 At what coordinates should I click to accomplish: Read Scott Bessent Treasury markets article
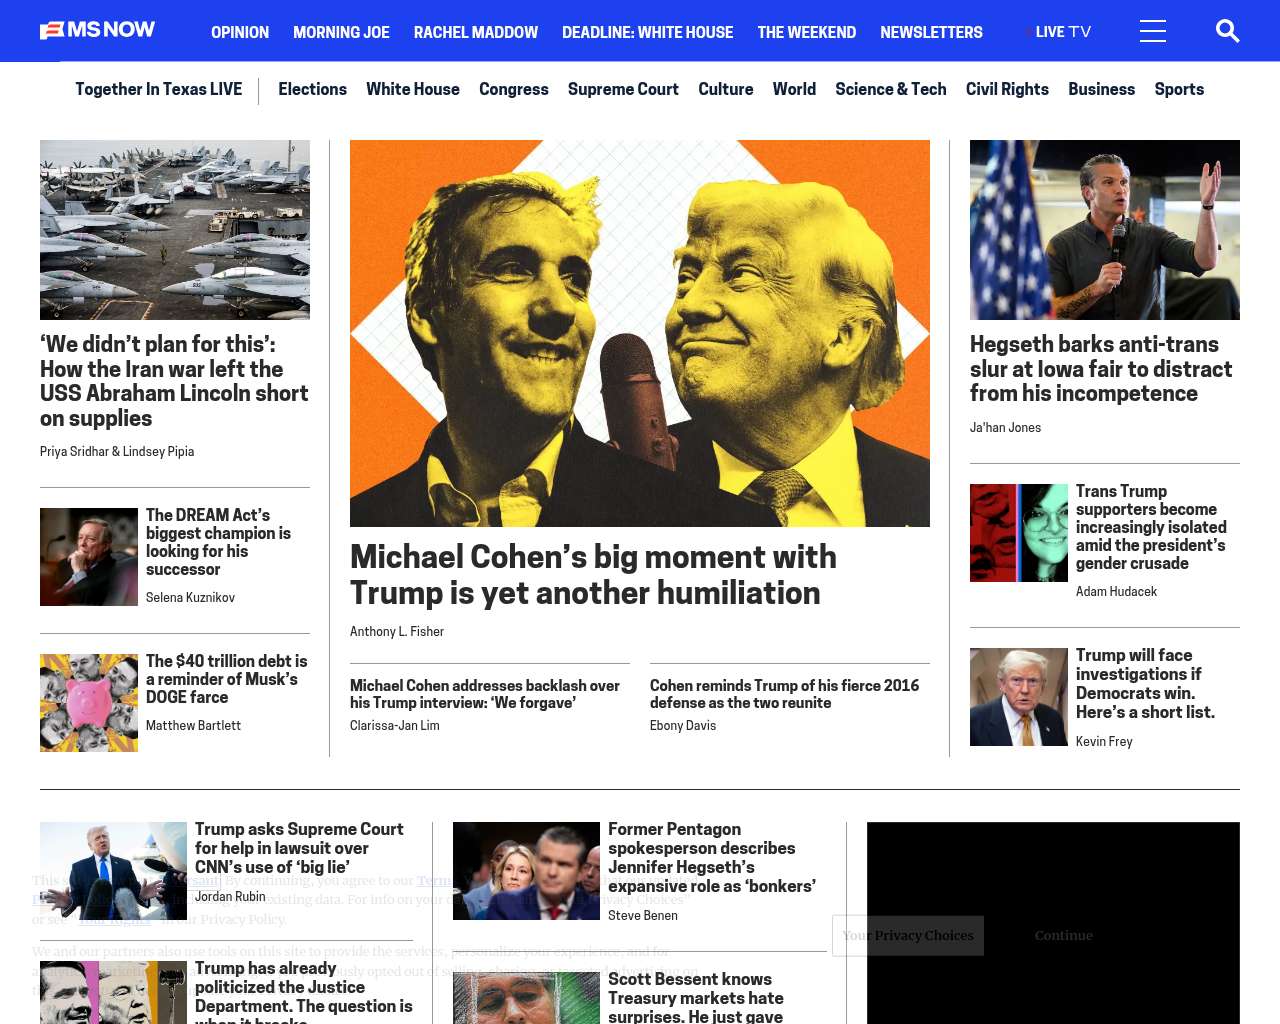tap(696, 997)
